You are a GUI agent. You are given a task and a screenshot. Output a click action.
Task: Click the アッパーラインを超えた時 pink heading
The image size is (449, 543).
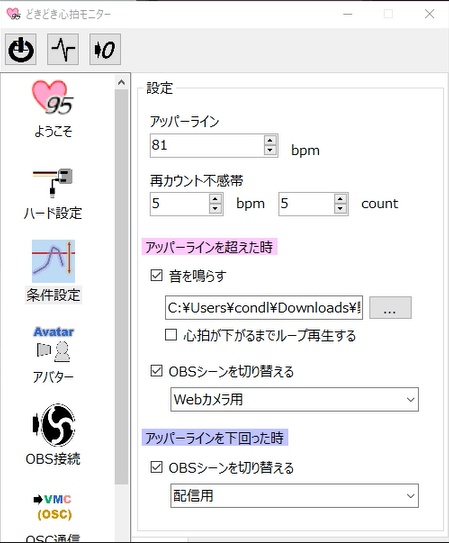click(x=209, y=247)
